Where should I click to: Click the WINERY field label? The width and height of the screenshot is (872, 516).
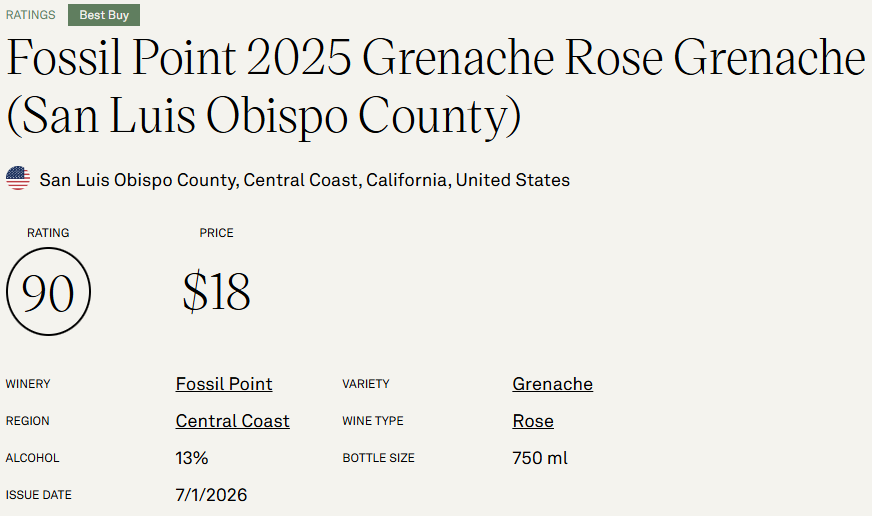coord(28,384)
